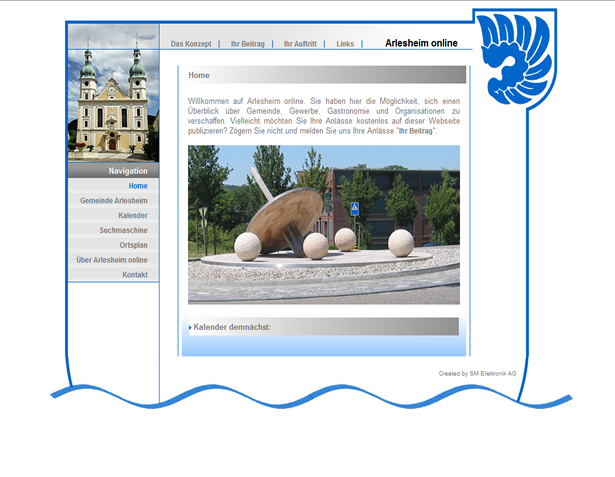Viewport: 615px width, 477px height.
Task: Click the roundabout sculpture photo
Action: (324, 225)
